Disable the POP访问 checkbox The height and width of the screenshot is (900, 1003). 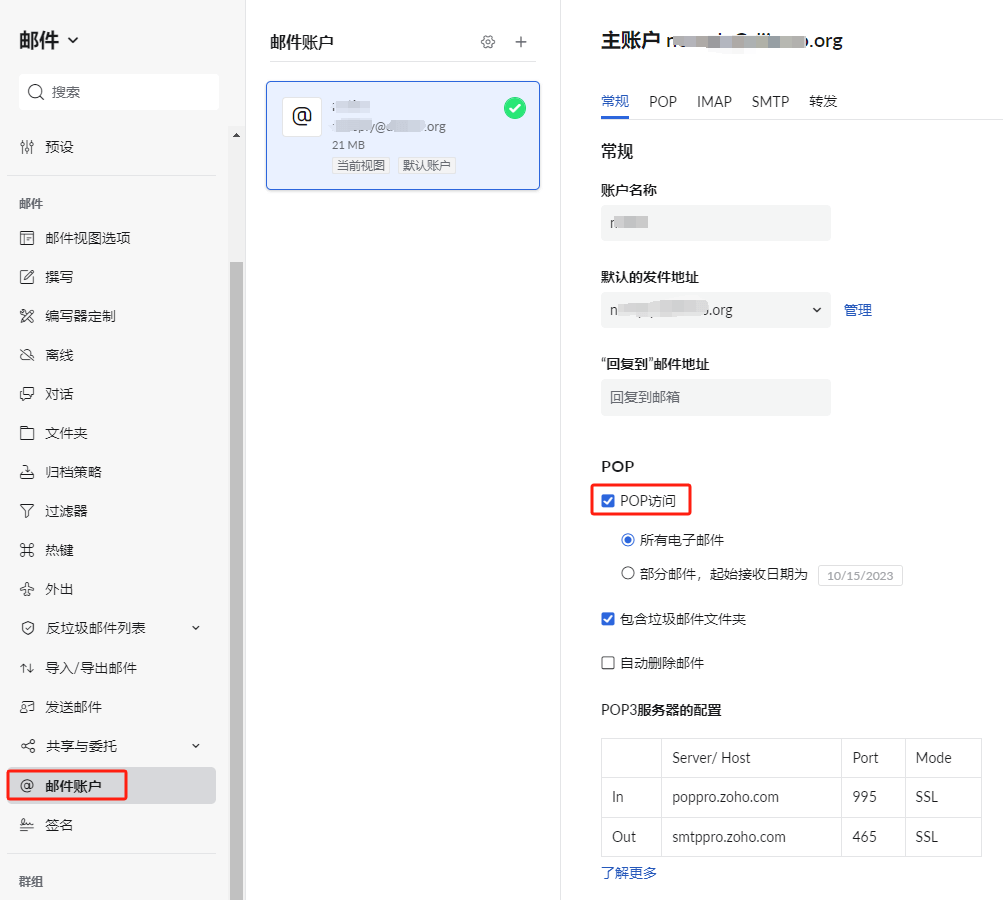tap(608, 501)
